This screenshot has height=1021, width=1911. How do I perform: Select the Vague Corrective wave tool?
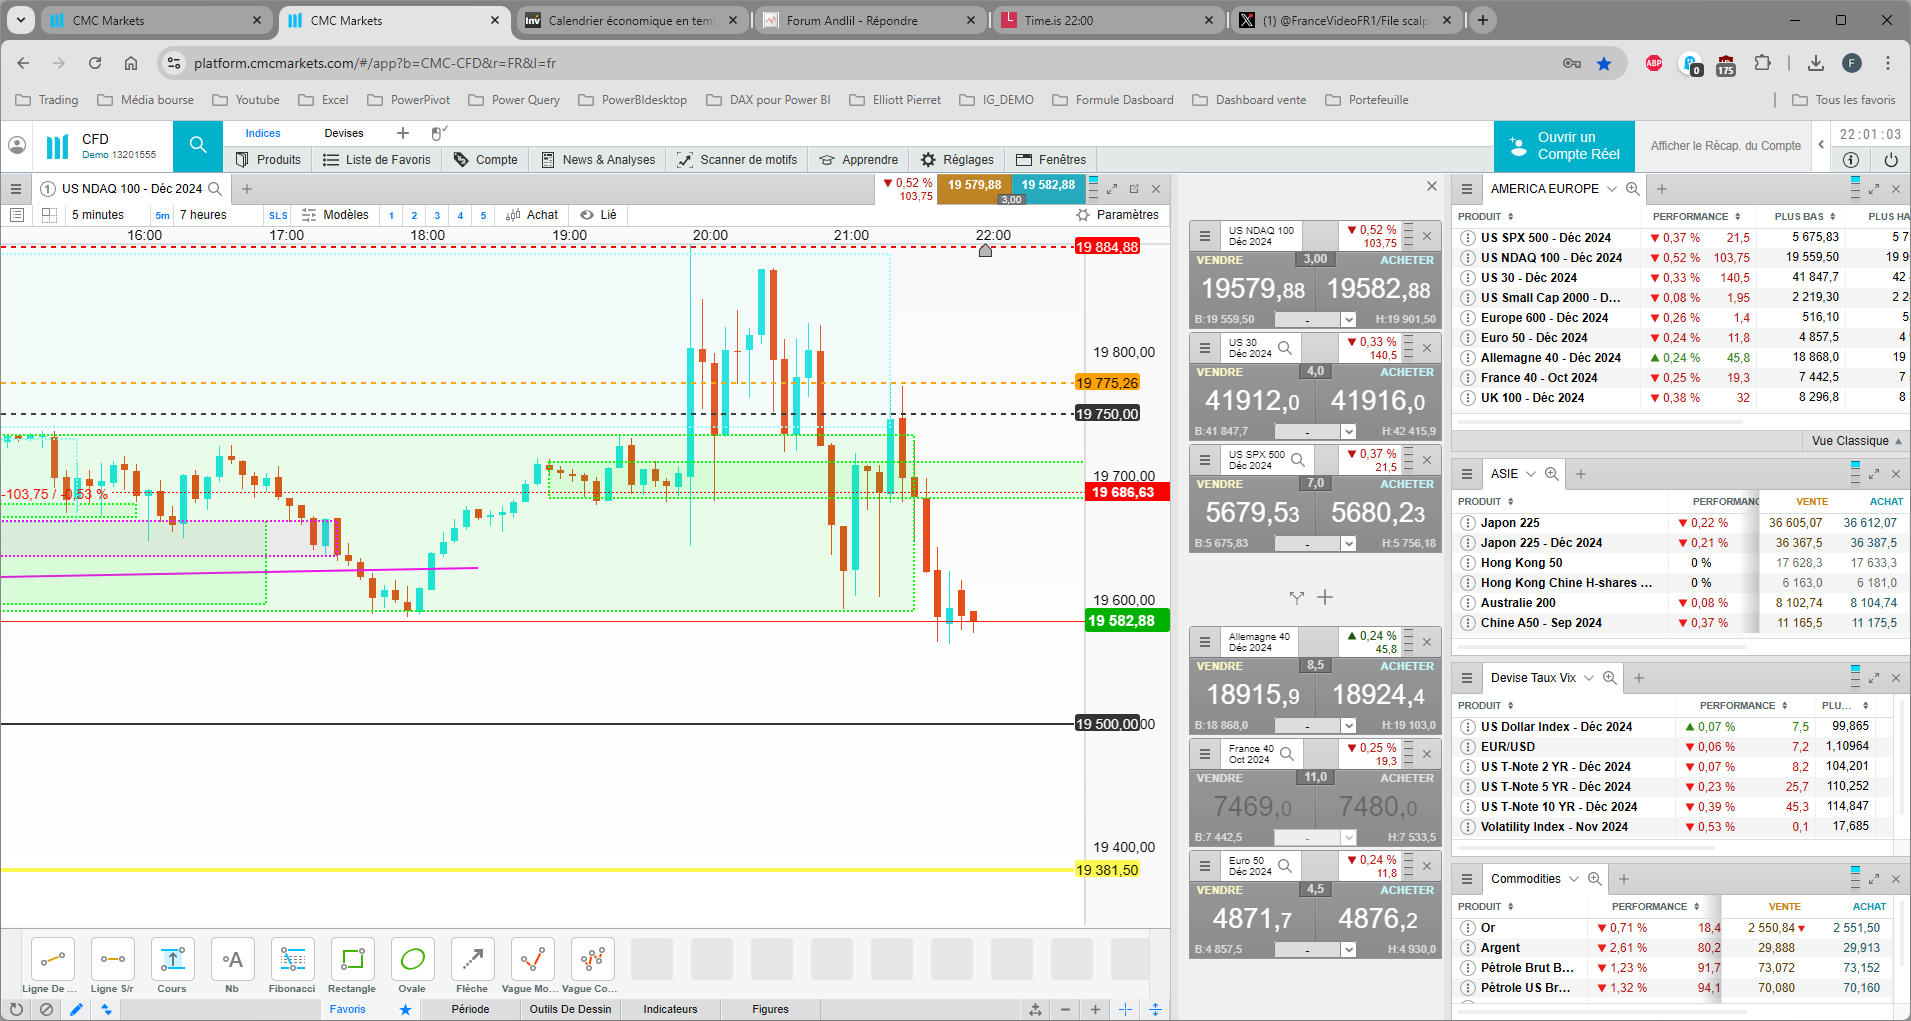[592, 960]
